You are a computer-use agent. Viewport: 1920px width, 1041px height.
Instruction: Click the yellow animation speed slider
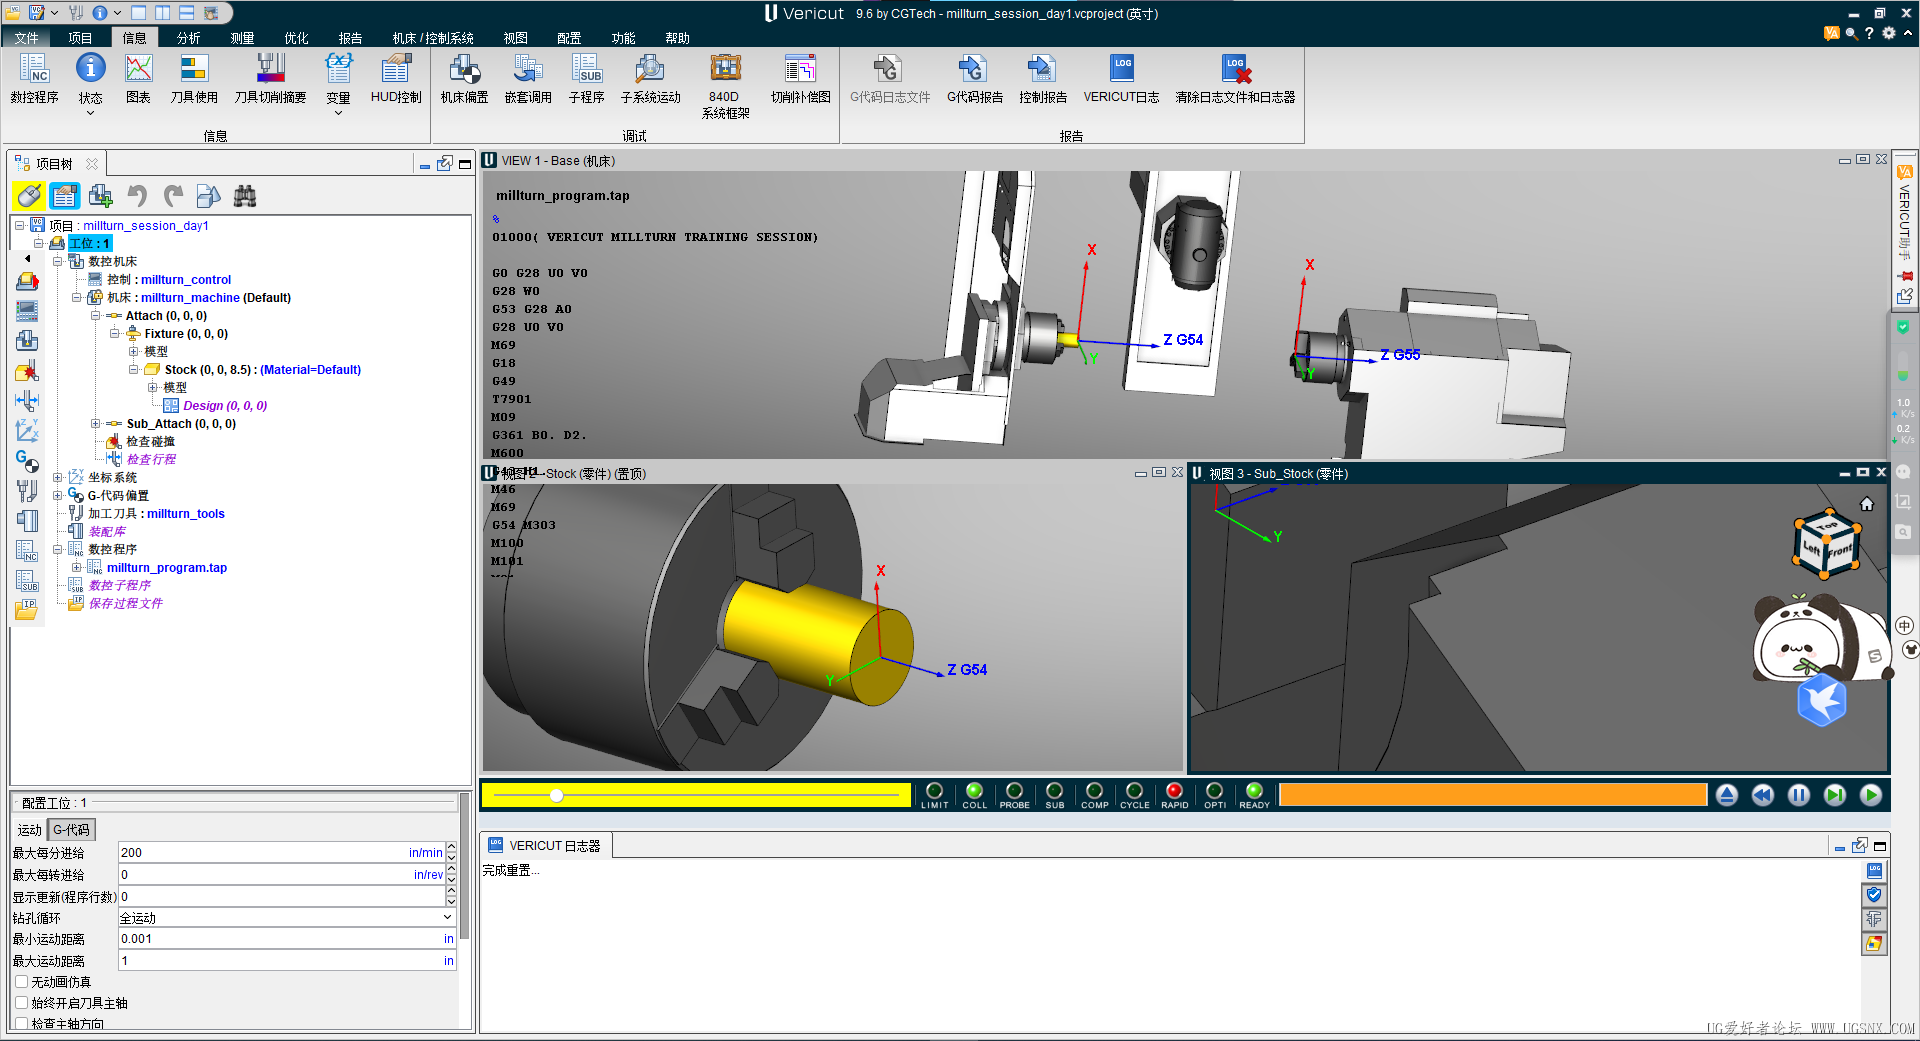556,795
